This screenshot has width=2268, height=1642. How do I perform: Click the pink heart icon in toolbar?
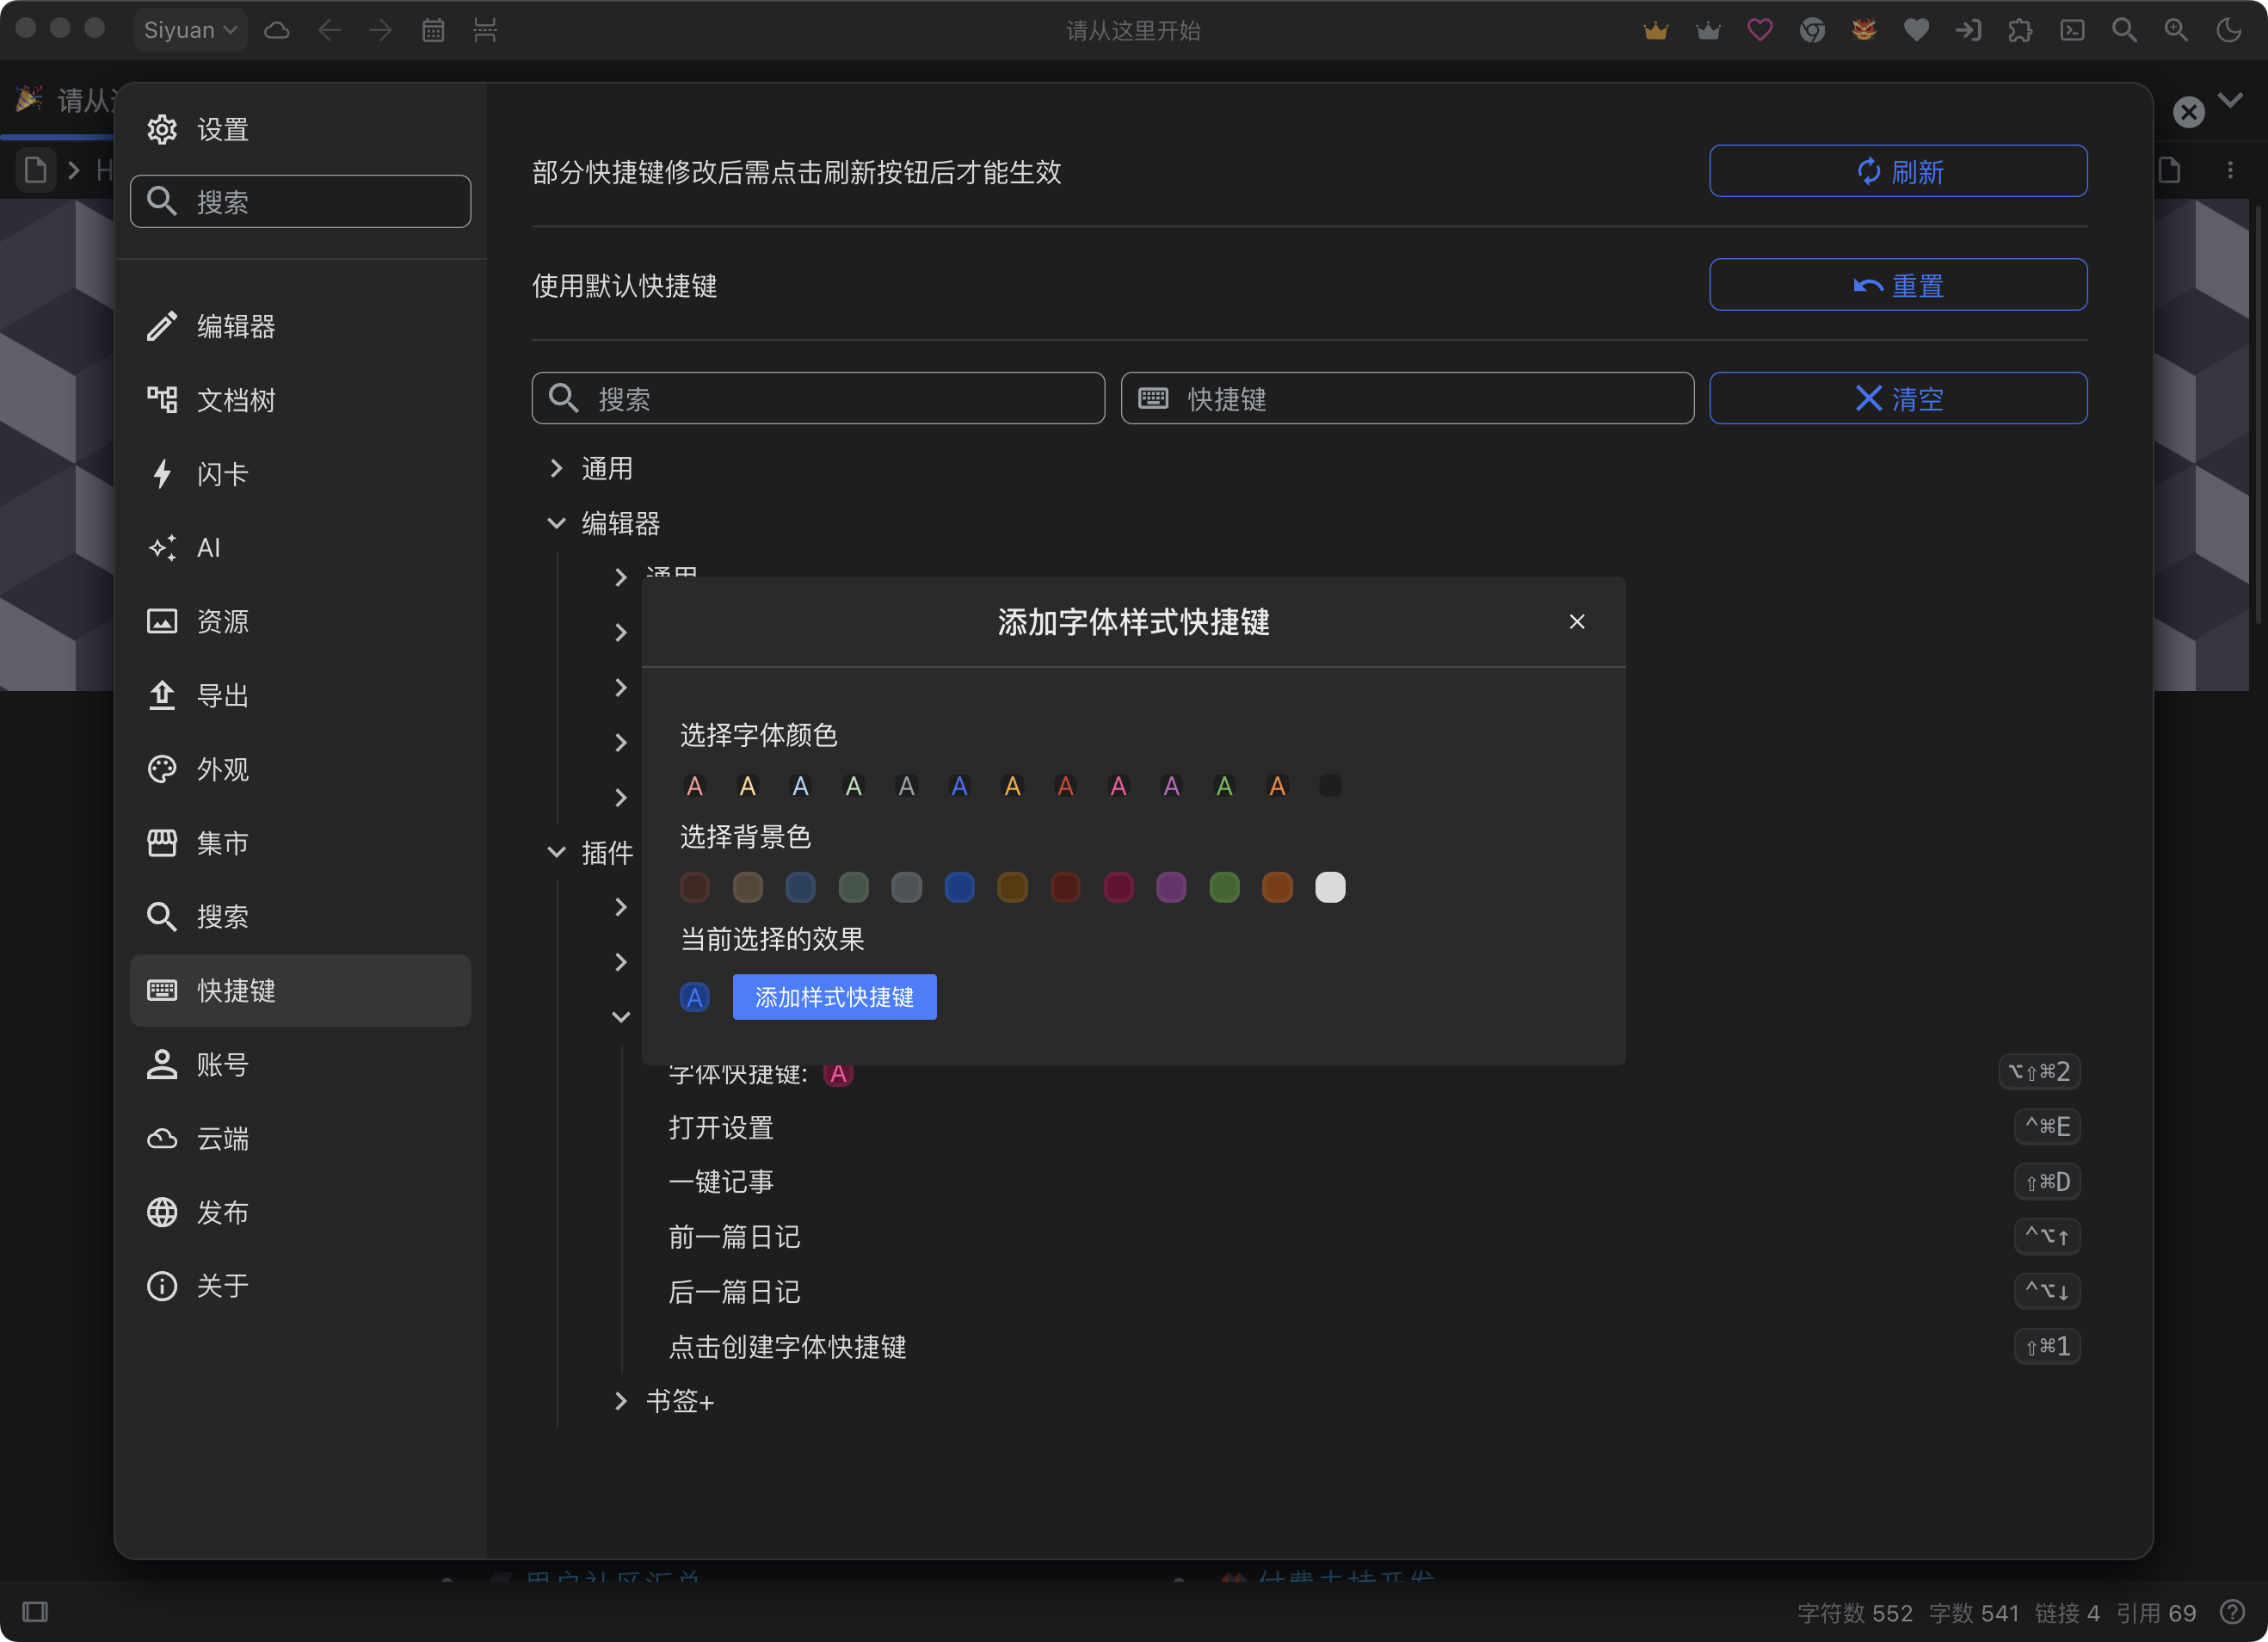coord(1760,30)
